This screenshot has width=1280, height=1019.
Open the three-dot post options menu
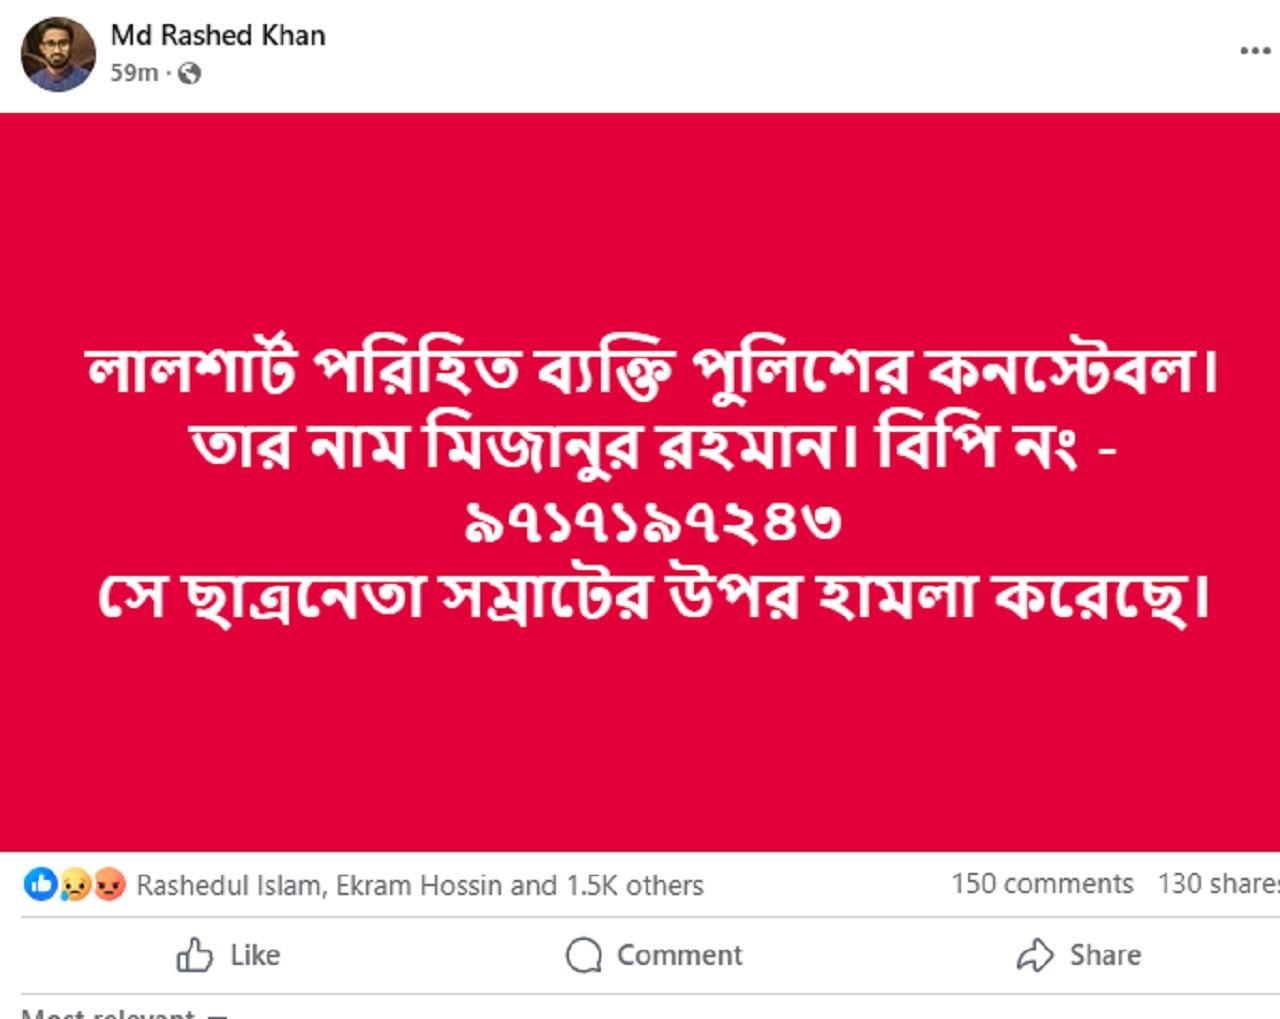(x=1254, y=50)
